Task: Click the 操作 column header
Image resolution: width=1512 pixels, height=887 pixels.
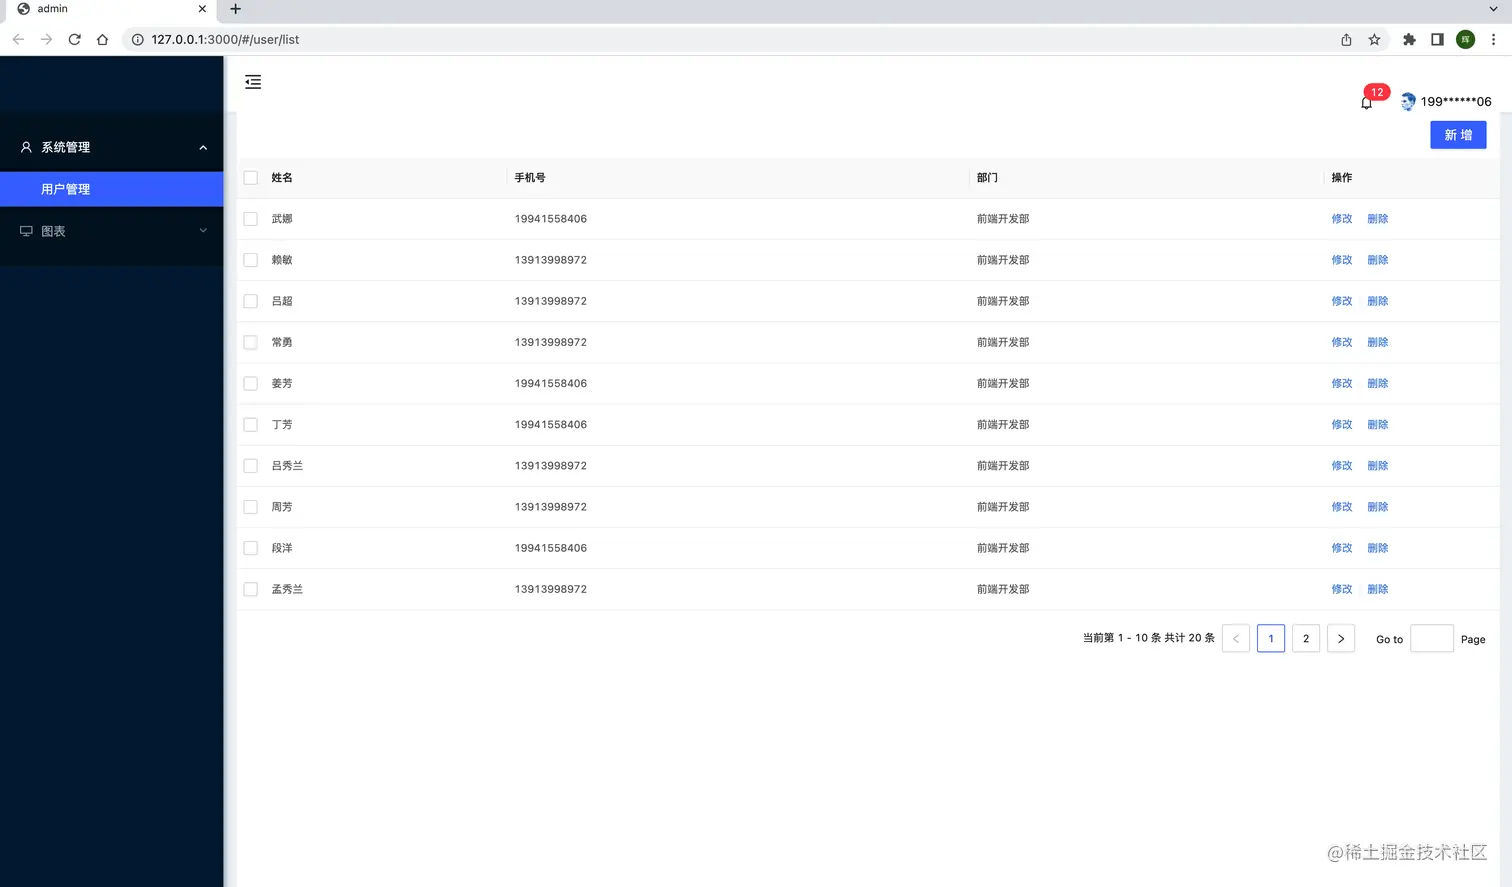Action: coord(1342,178)
